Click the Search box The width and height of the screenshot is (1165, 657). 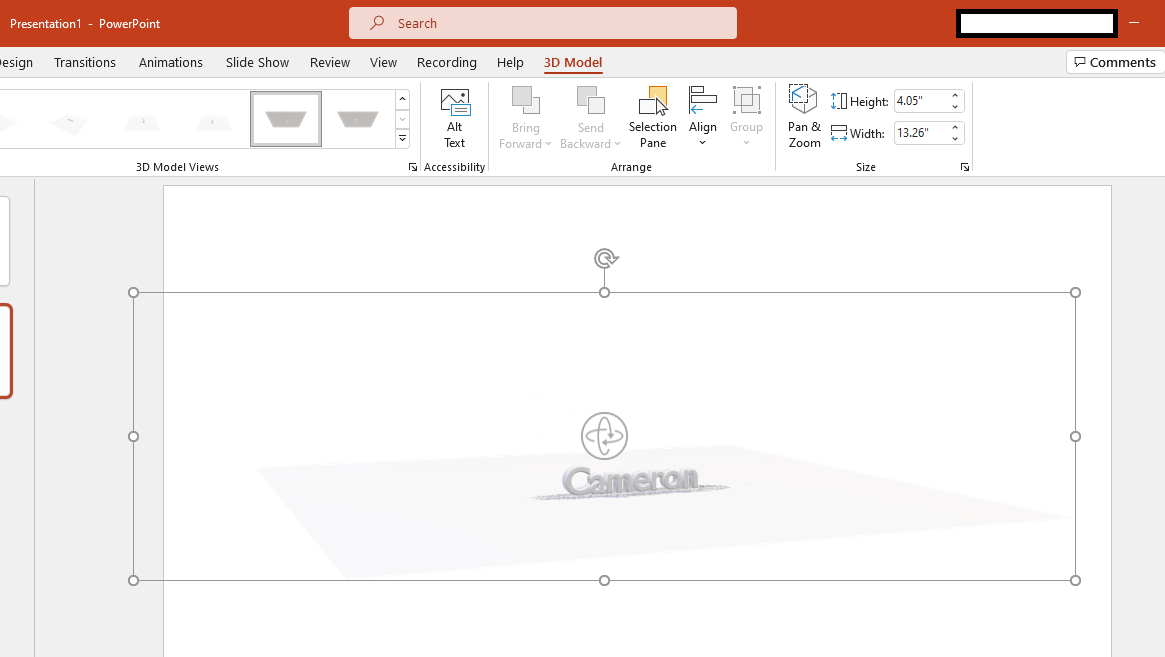click(542, 23)
